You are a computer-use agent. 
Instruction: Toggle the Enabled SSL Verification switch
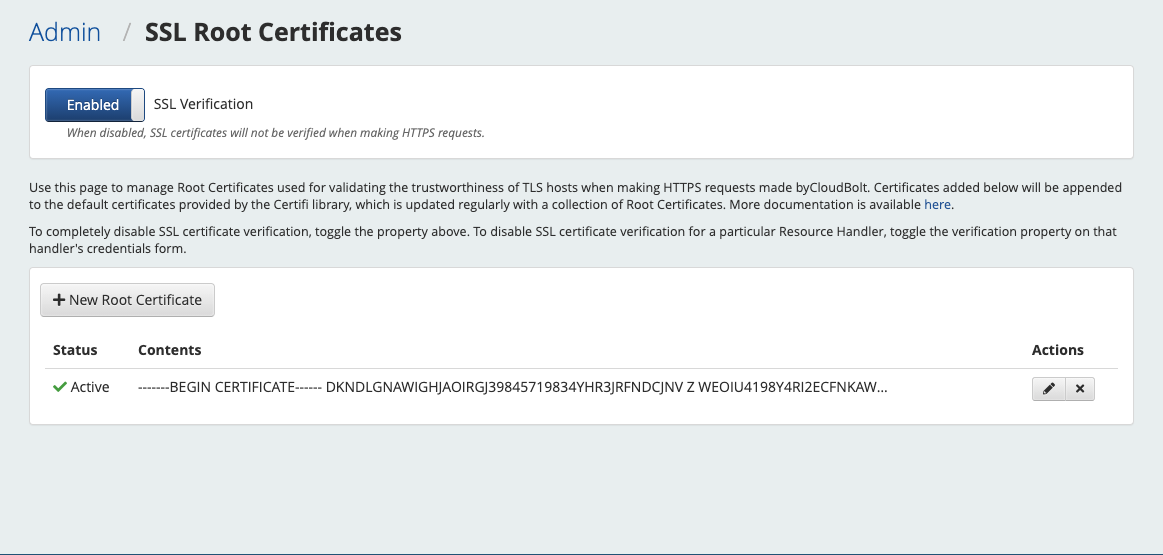[x=93, y=104]
